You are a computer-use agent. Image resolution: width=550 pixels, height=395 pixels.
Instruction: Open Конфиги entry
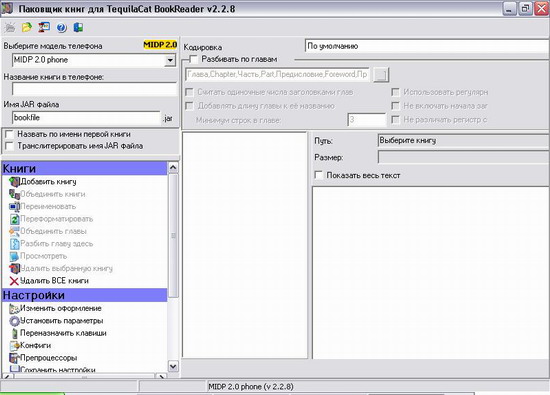point(35,346)
